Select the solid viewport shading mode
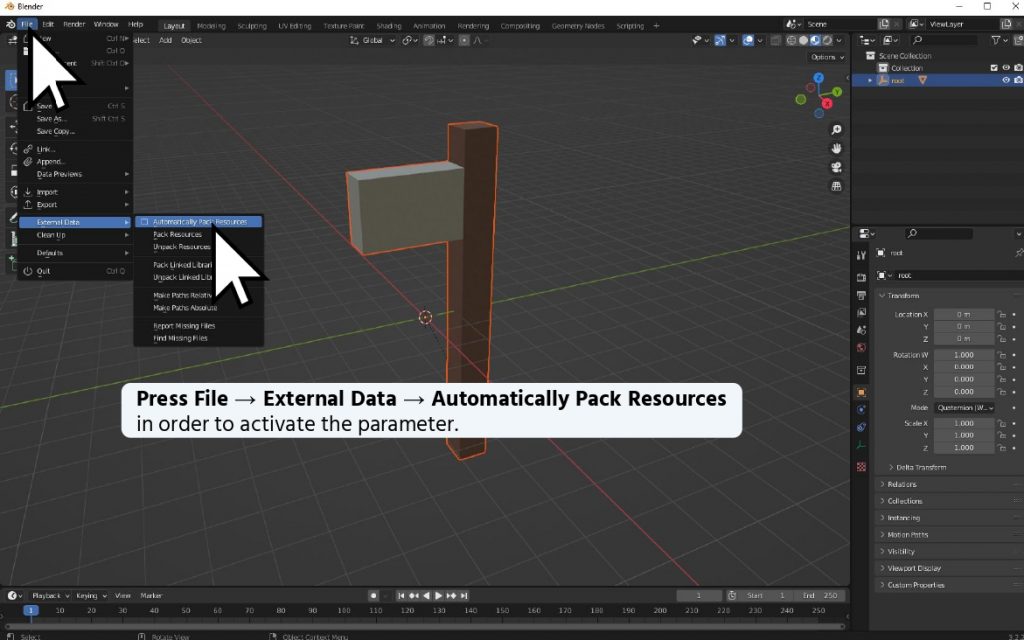The width and height of the screenshot is (1024, 640). point(803,40)
